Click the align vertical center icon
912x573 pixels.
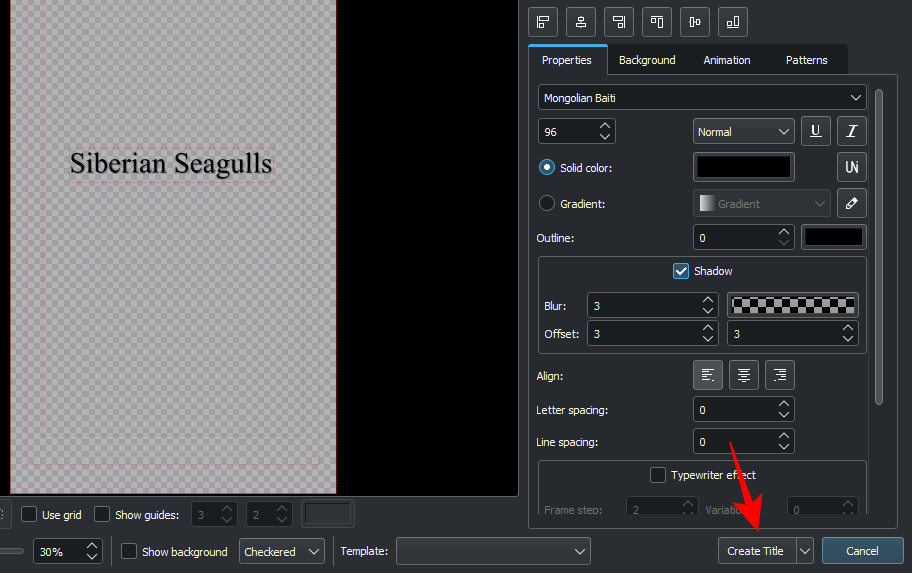click(695, 21)
